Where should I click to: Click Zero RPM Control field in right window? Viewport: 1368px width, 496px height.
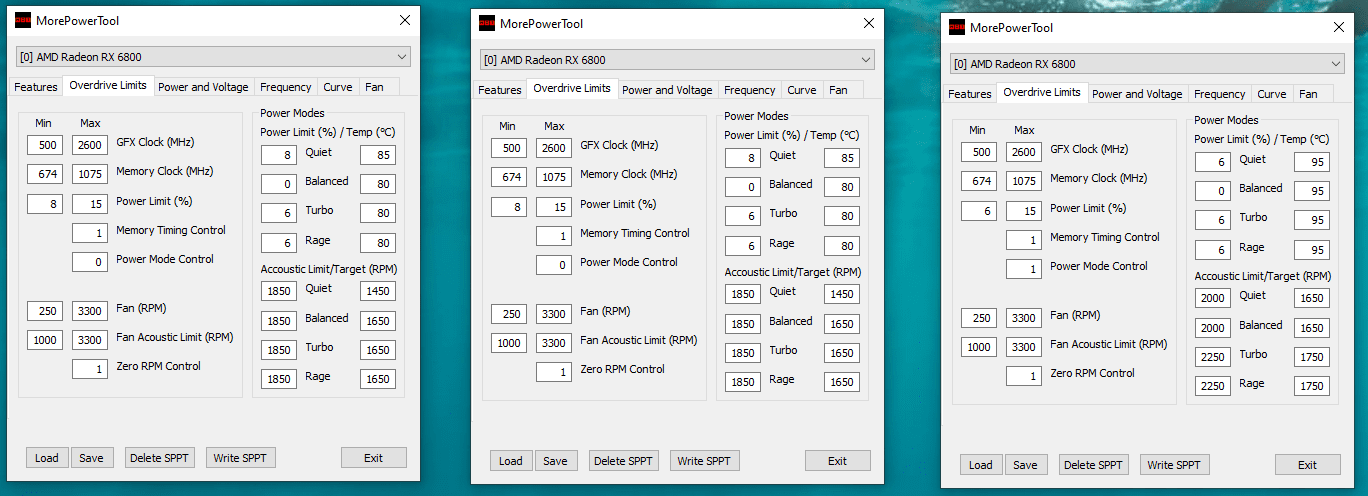pos(1024,376)
